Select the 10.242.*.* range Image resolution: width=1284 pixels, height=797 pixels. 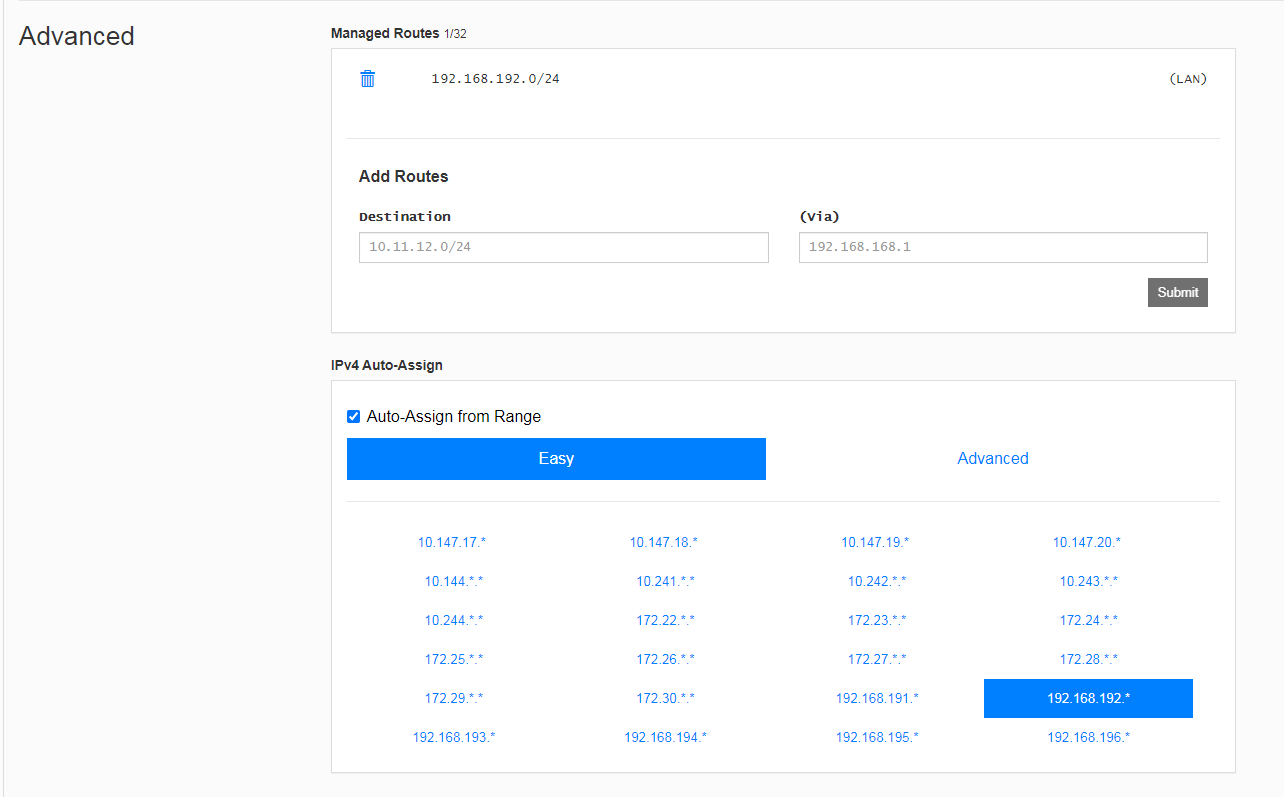tap(876, 581)
